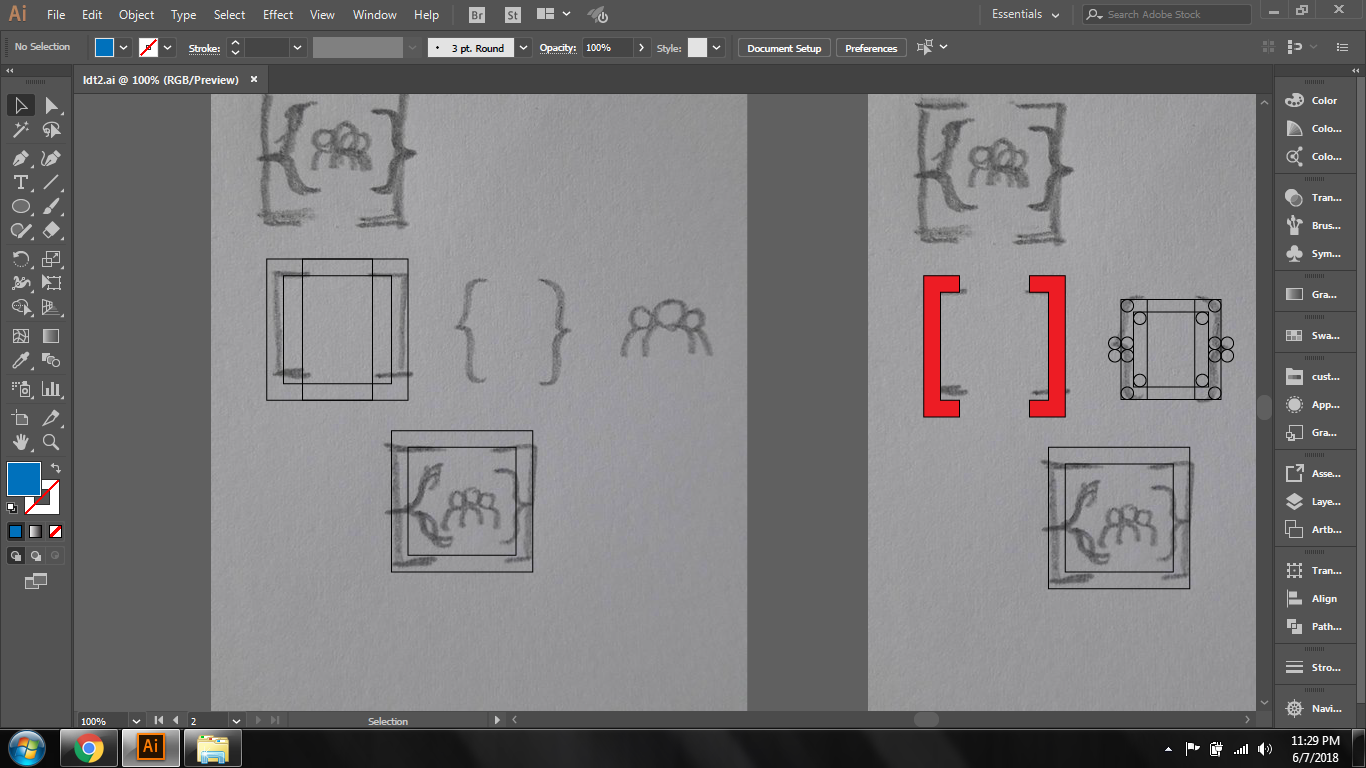Select the Gradient tool in the Tools panel
The image size is (1366, 768).
(51, 336)
